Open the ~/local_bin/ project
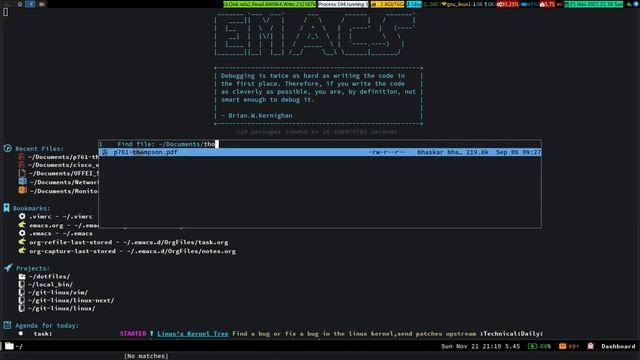The height and width of the screenshot is (360, 640). pos(51,284)
